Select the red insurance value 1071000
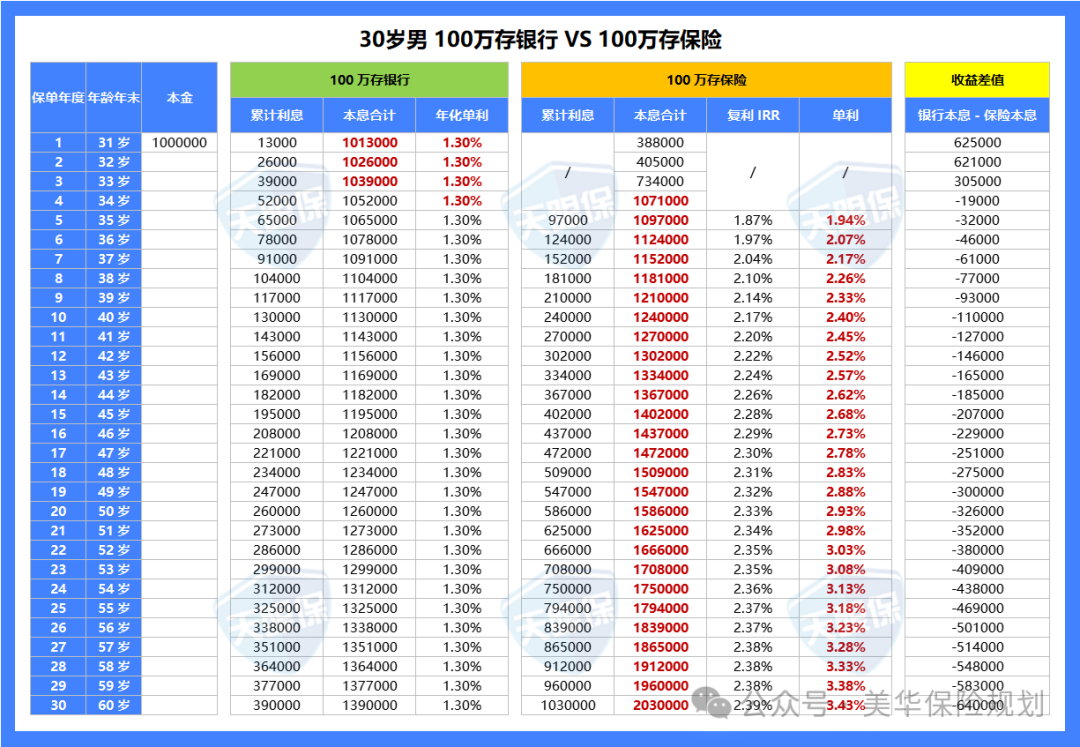This screenshot has width=1080, height=747. click(x=660, y=201)
